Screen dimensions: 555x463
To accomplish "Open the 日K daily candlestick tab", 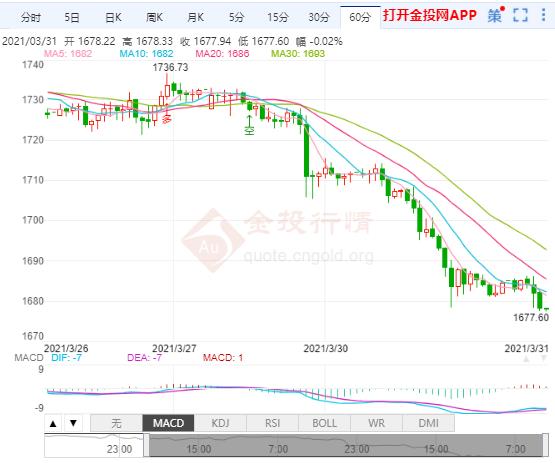I will coord(113,17).
